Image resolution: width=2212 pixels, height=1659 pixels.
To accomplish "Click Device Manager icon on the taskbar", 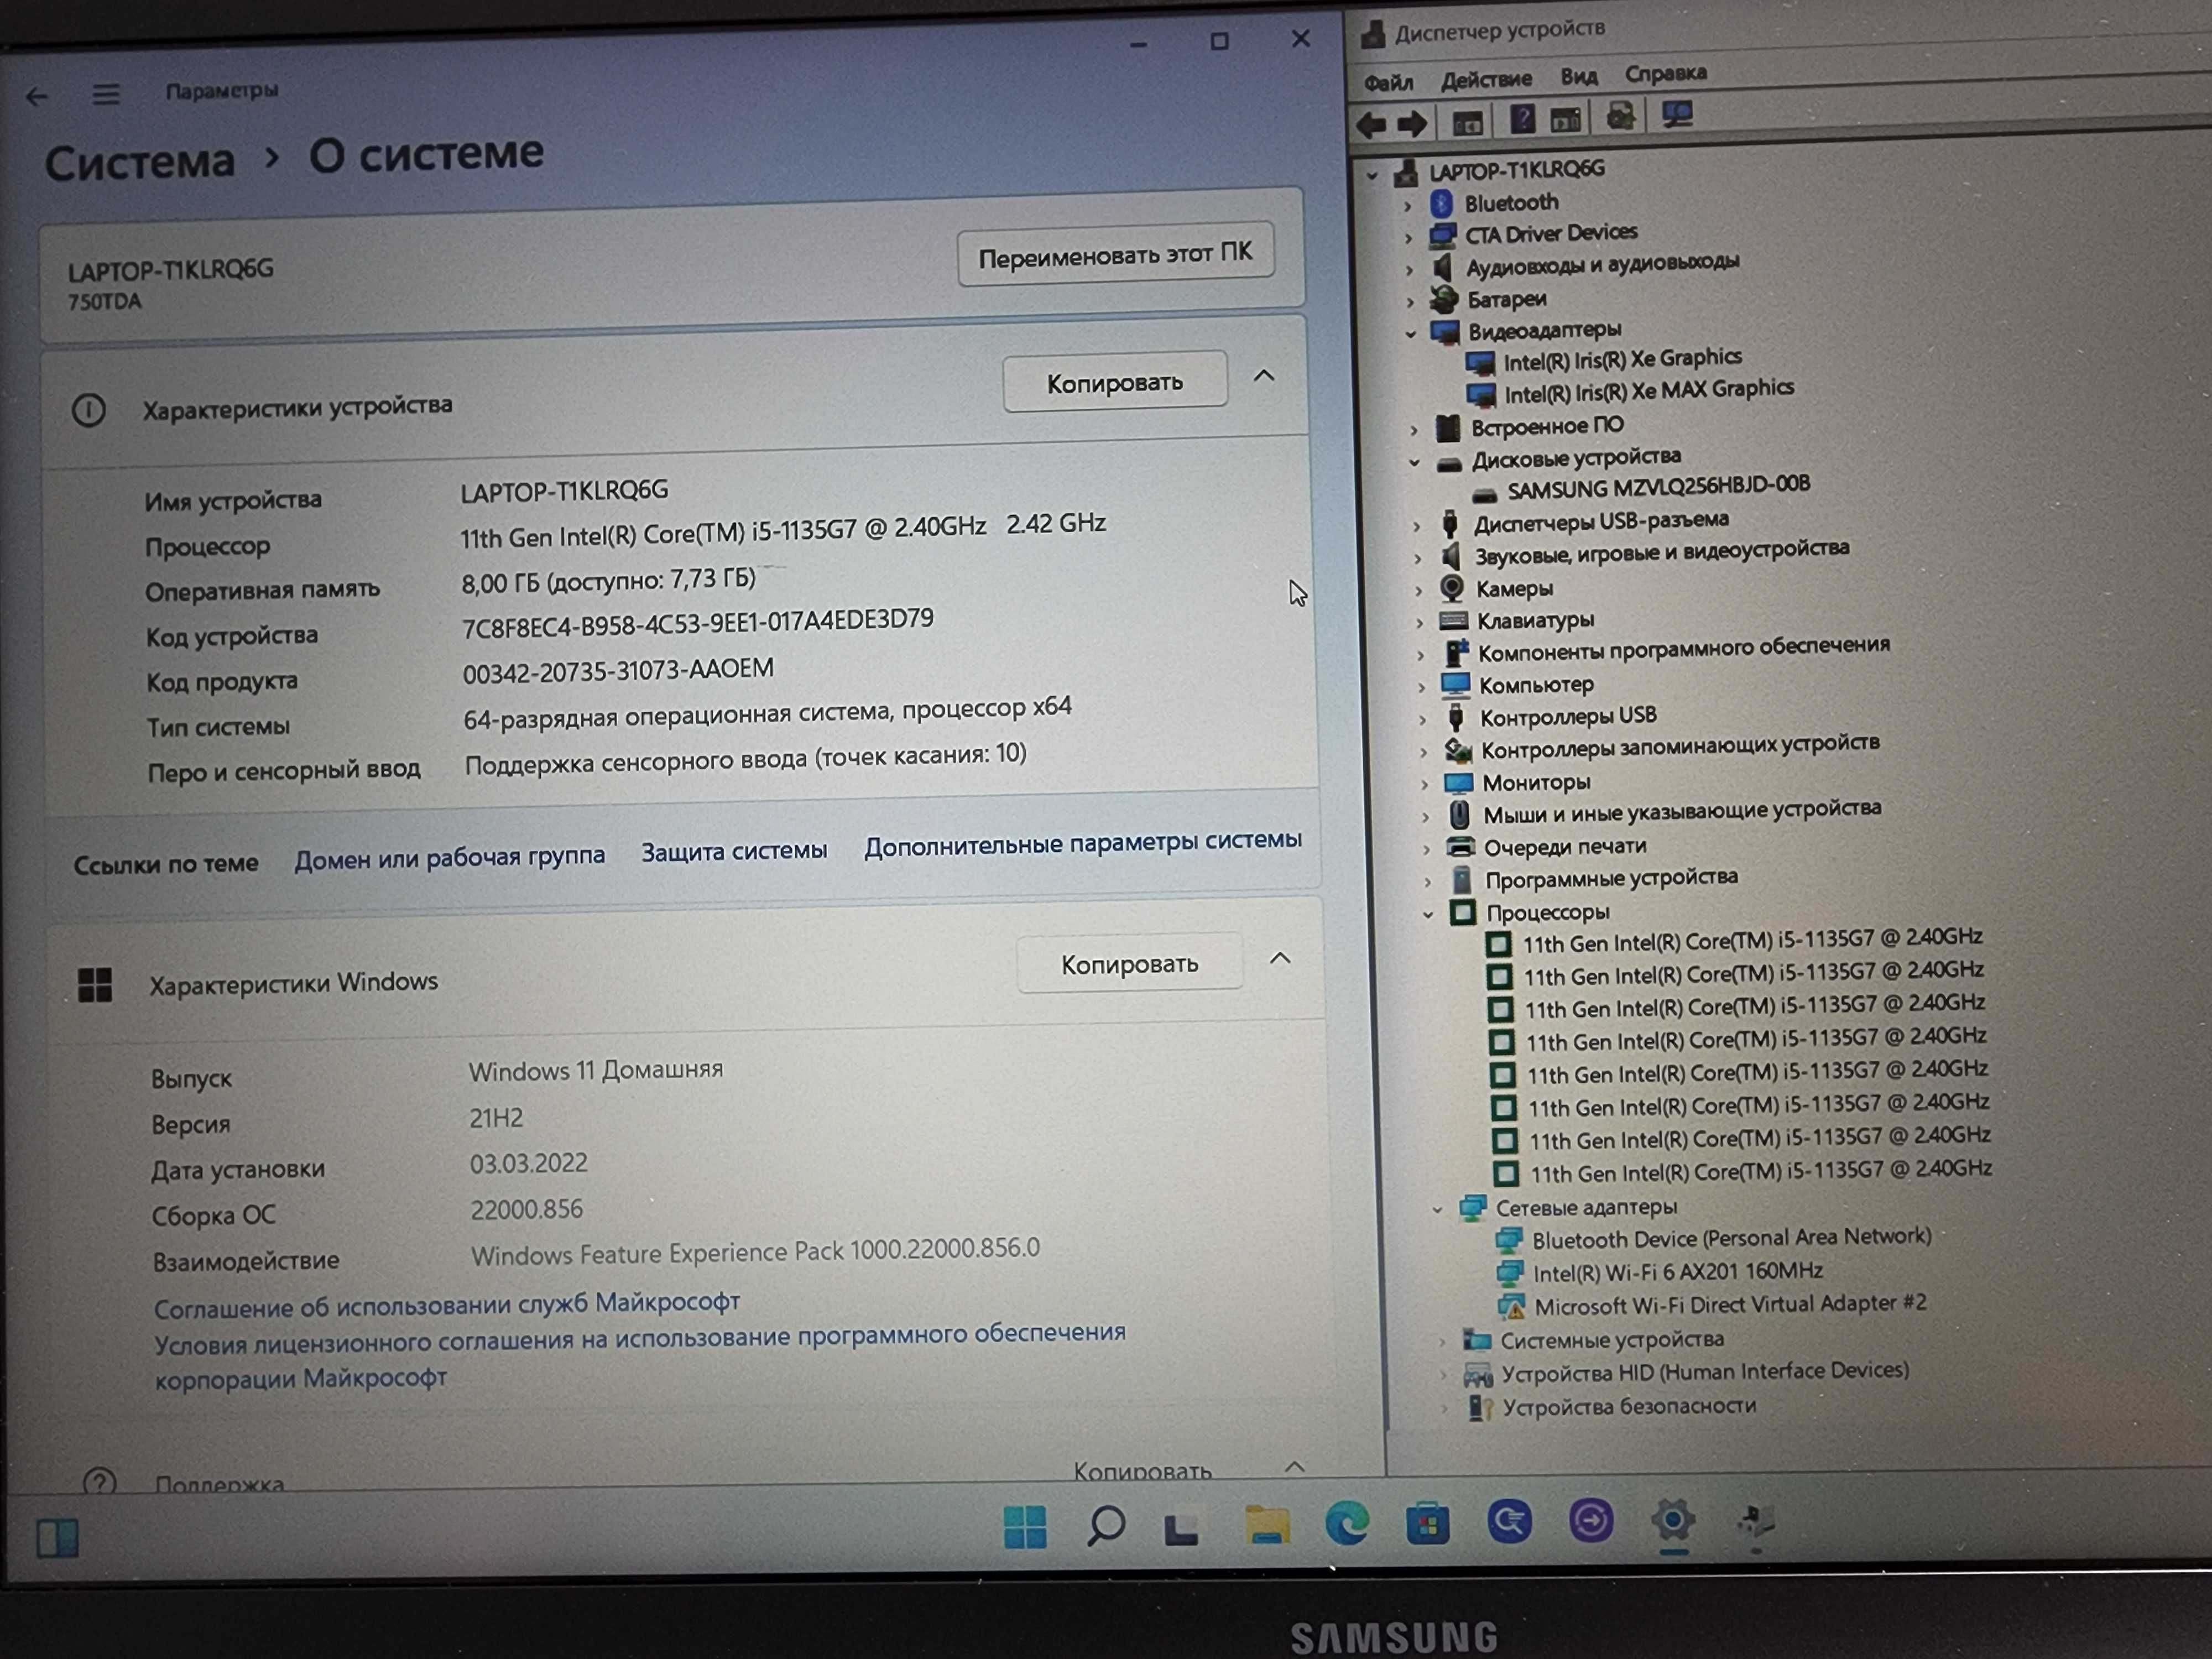I will (1755, 1521).
